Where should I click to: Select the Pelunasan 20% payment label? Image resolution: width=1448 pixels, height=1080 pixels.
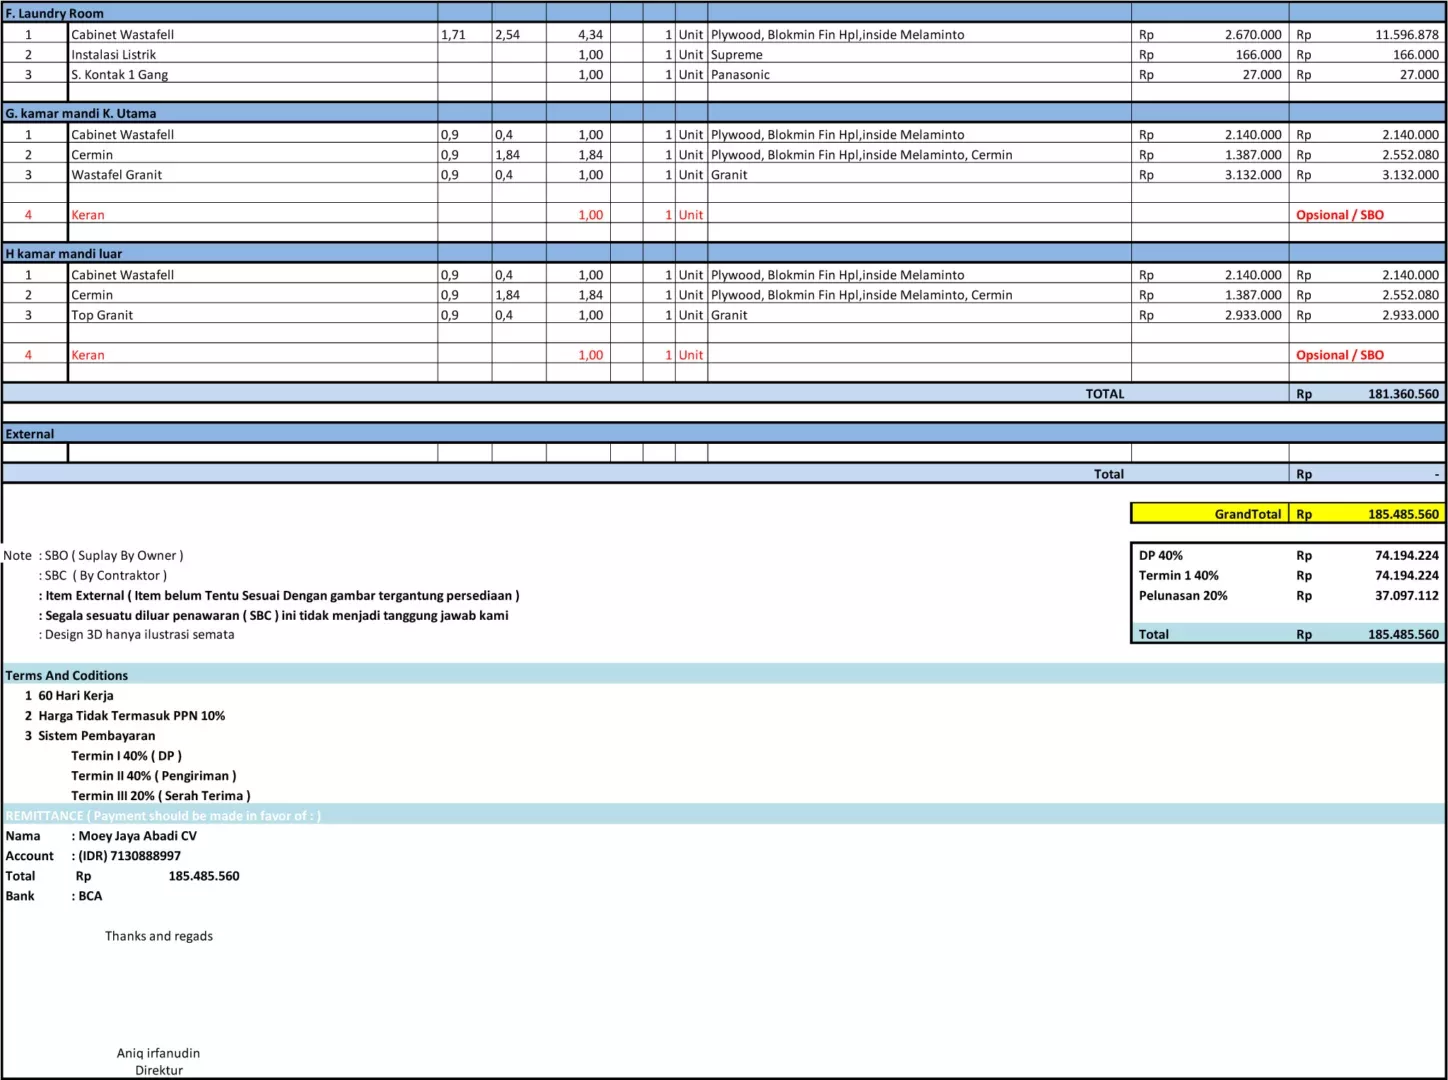[x=1183, y=595]
